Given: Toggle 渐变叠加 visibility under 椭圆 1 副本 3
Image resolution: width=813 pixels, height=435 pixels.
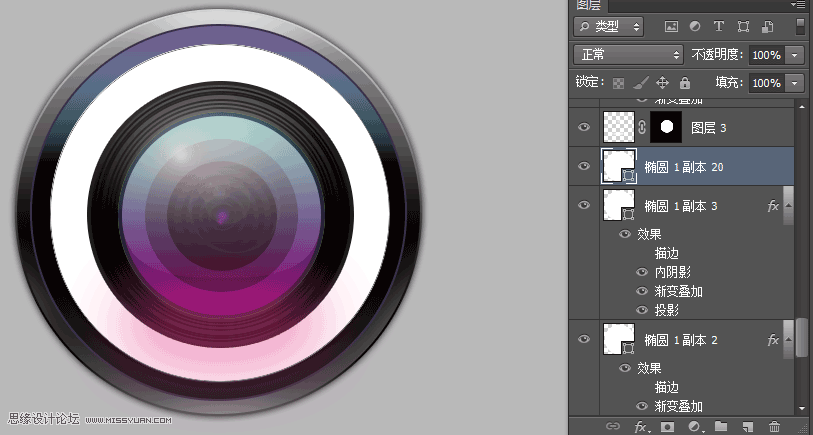Looking at the screenshot, I should pyautogui.click(x=642, y=291).
